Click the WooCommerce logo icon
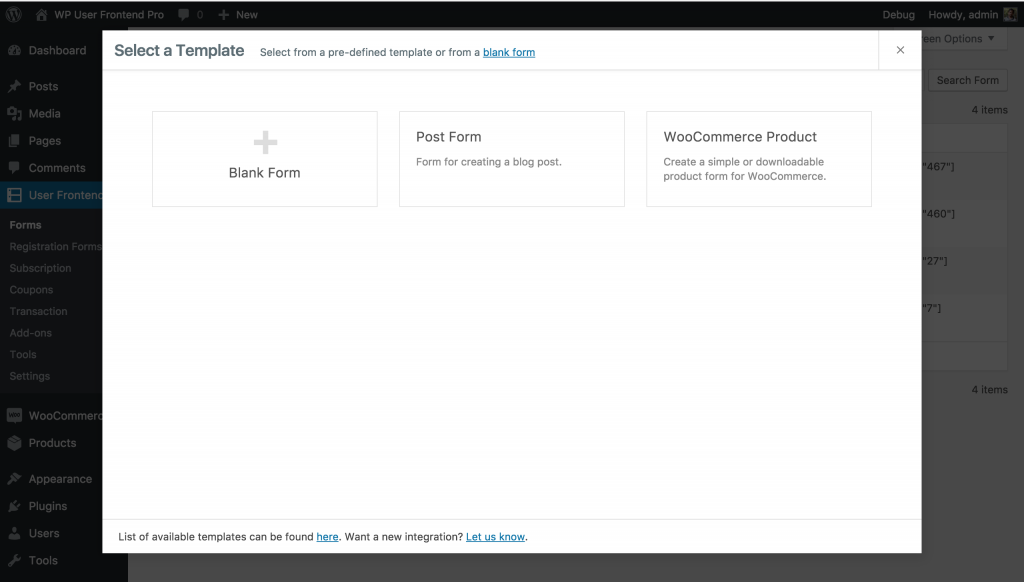The width and height of the screenshot is (1024, 582). [14, 415]
